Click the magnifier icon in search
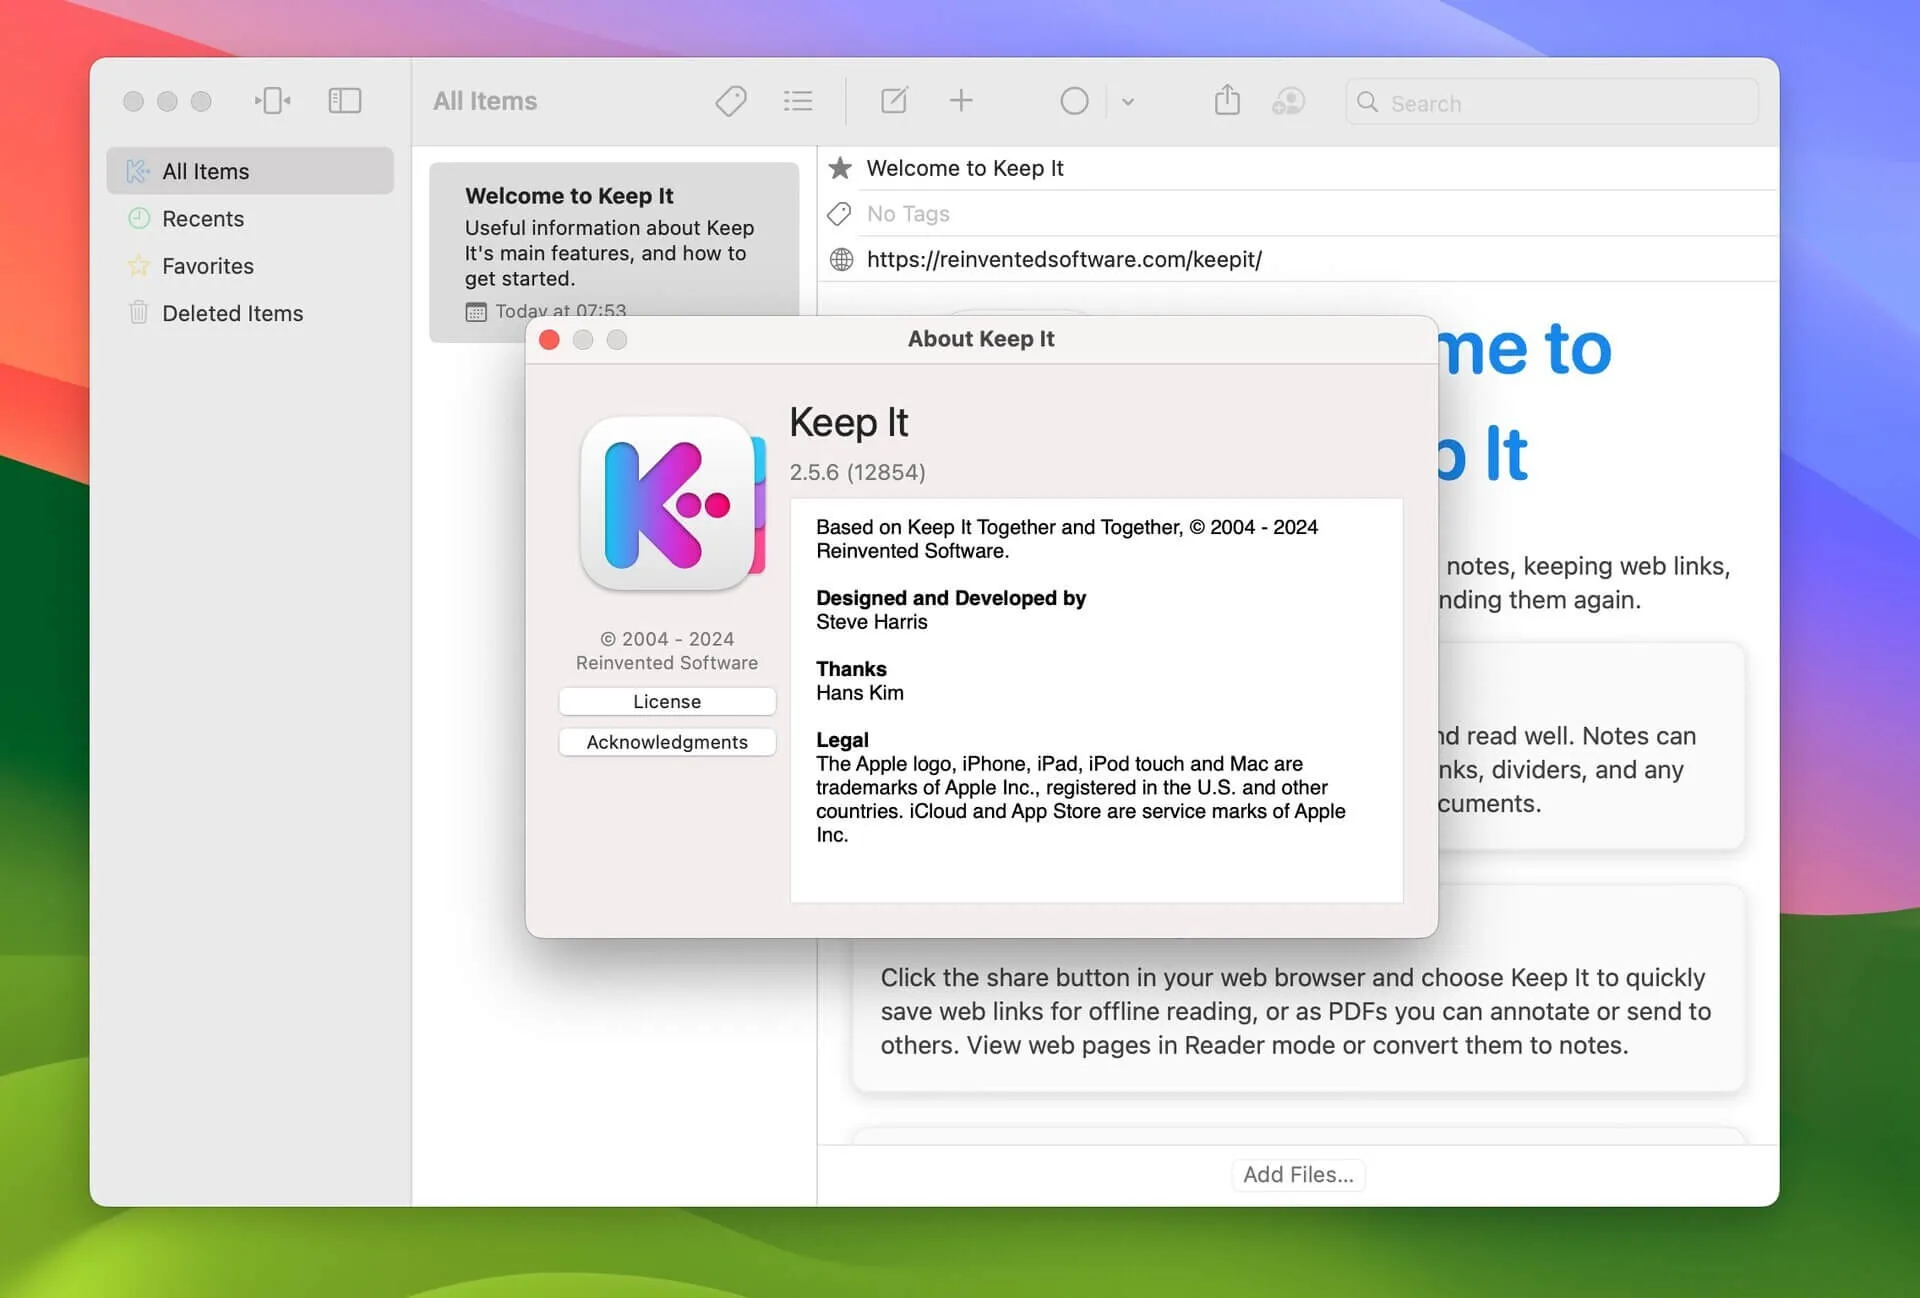Screen dimensions: 1920x1298 [x=1368, y=103]
